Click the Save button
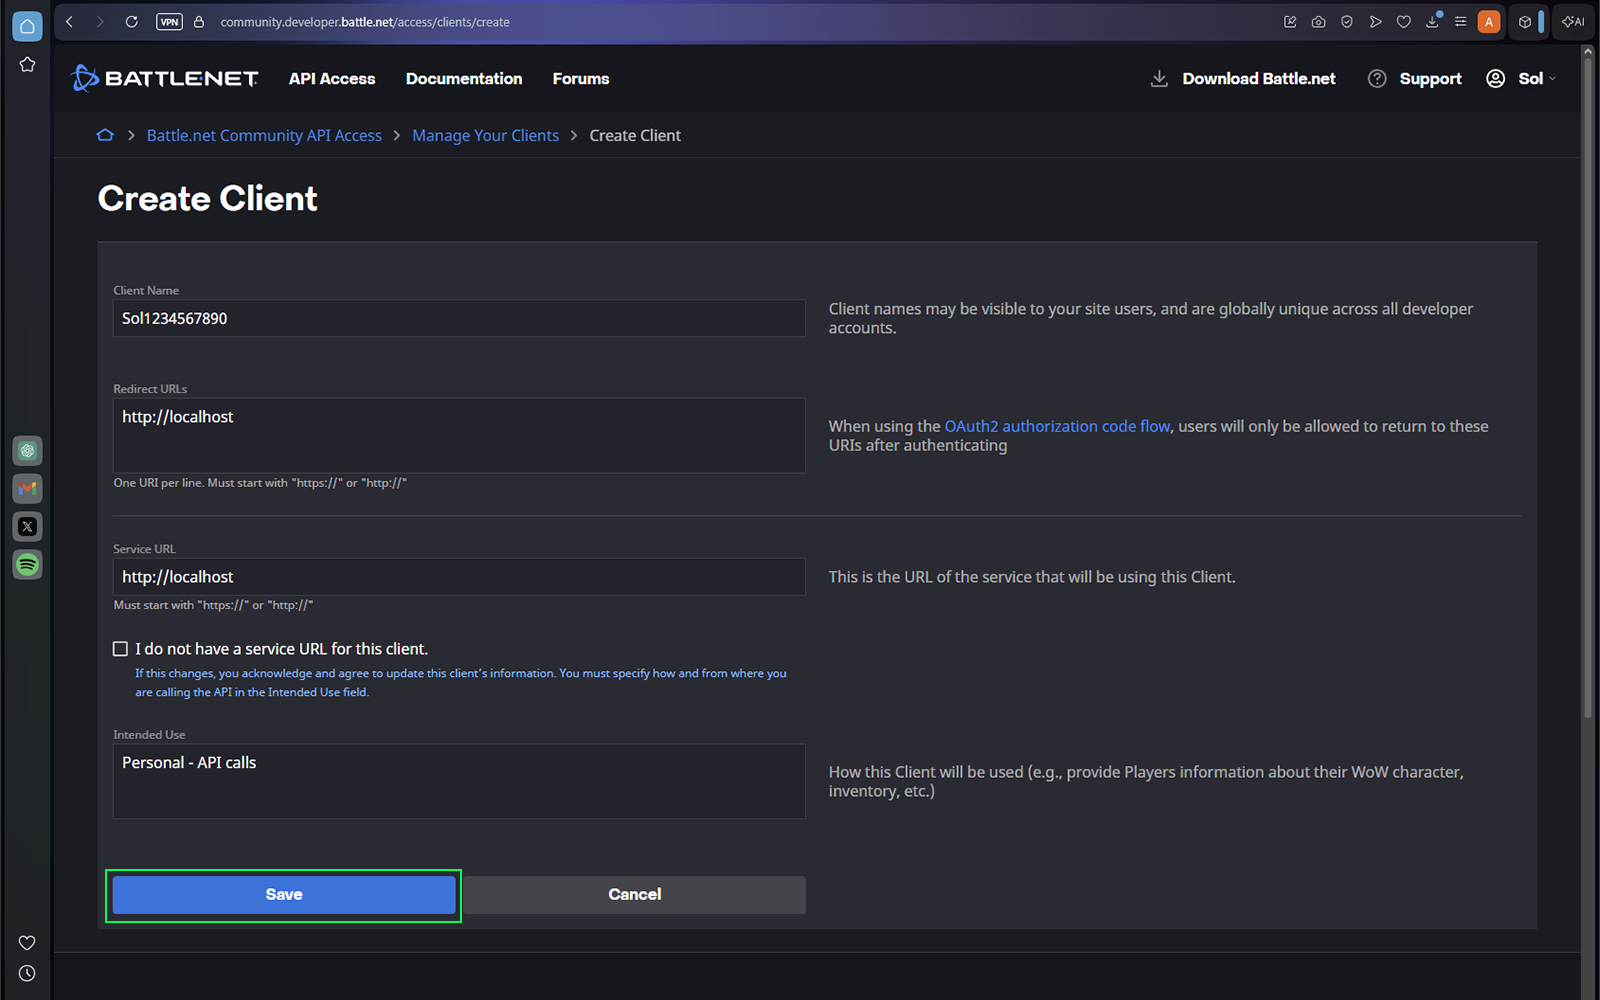The image size is (1600, 1000). click(x=284, y=895)
